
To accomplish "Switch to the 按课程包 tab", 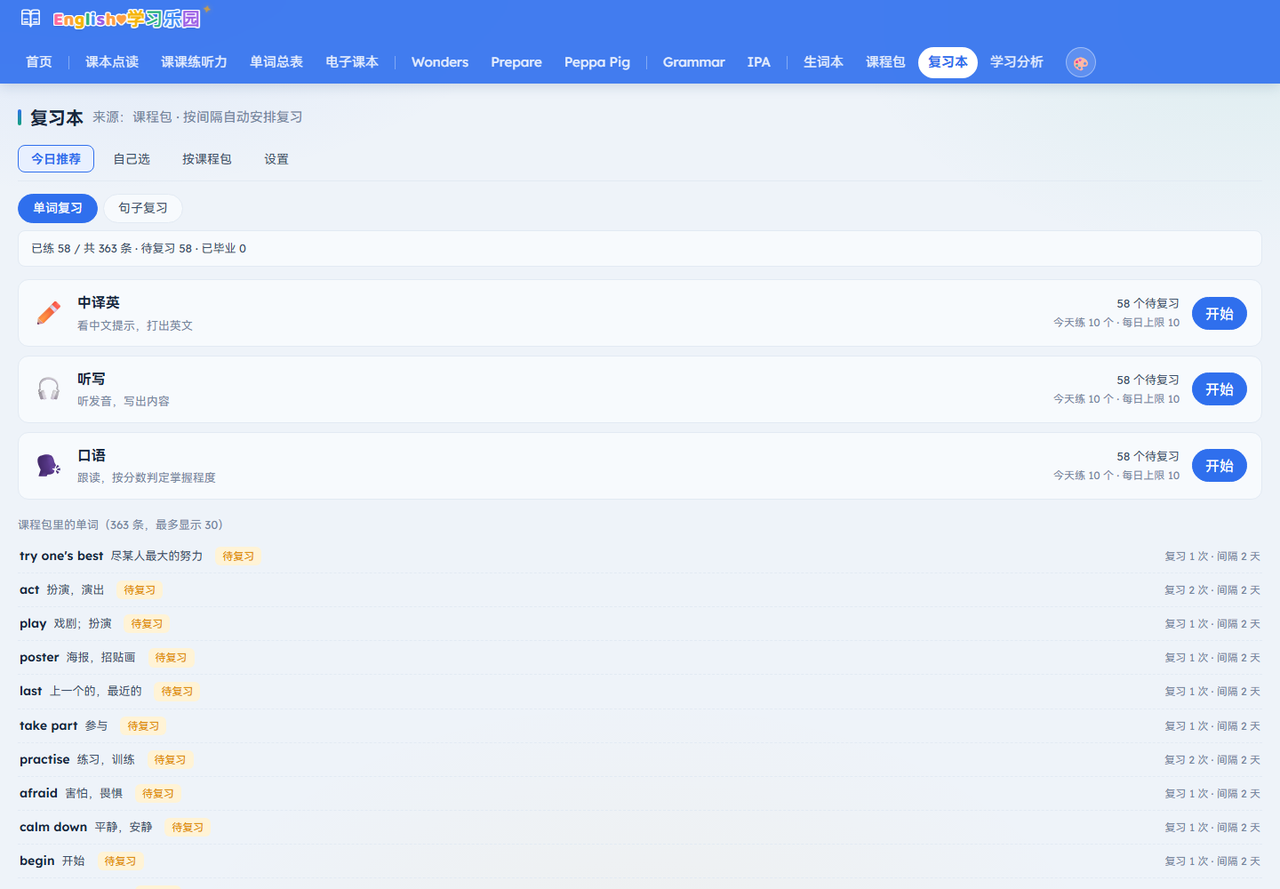I will 207,159.
